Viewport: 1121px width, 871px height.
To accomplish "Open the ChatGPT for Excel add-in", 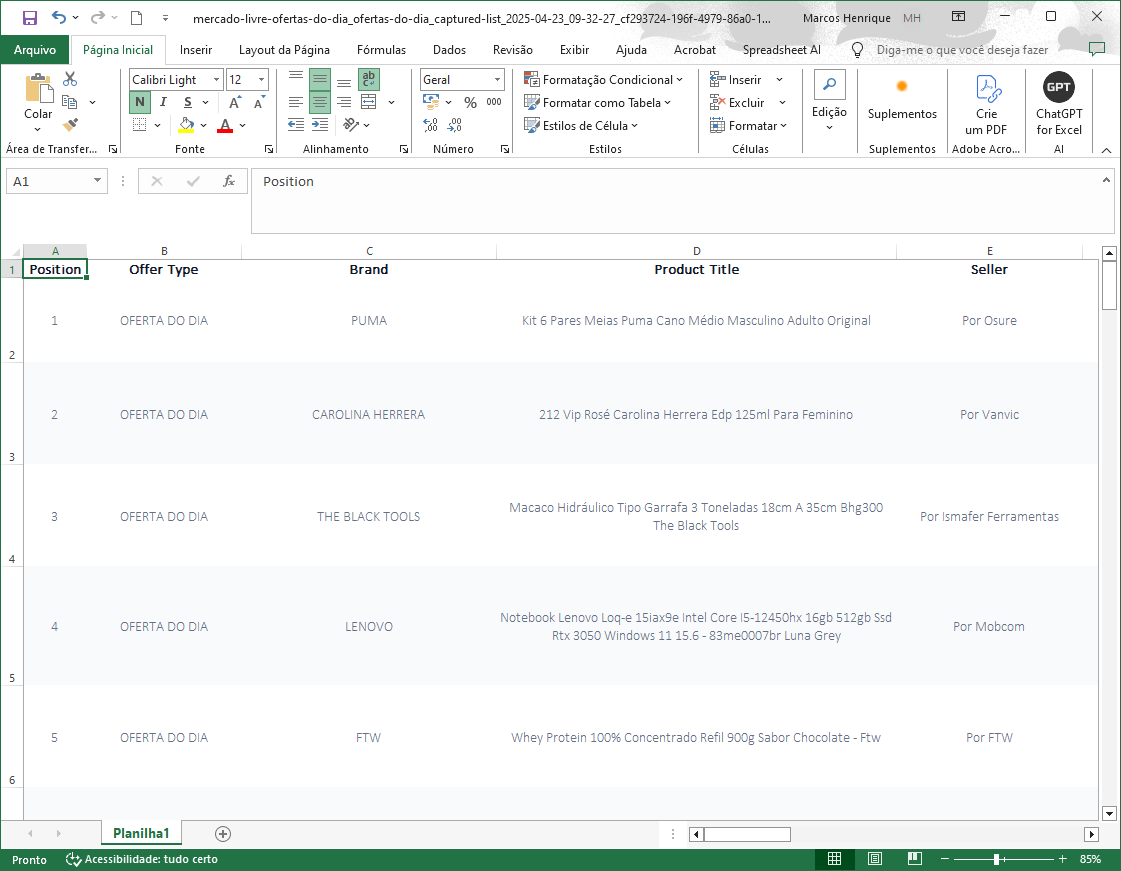I will click(1059, 104).
